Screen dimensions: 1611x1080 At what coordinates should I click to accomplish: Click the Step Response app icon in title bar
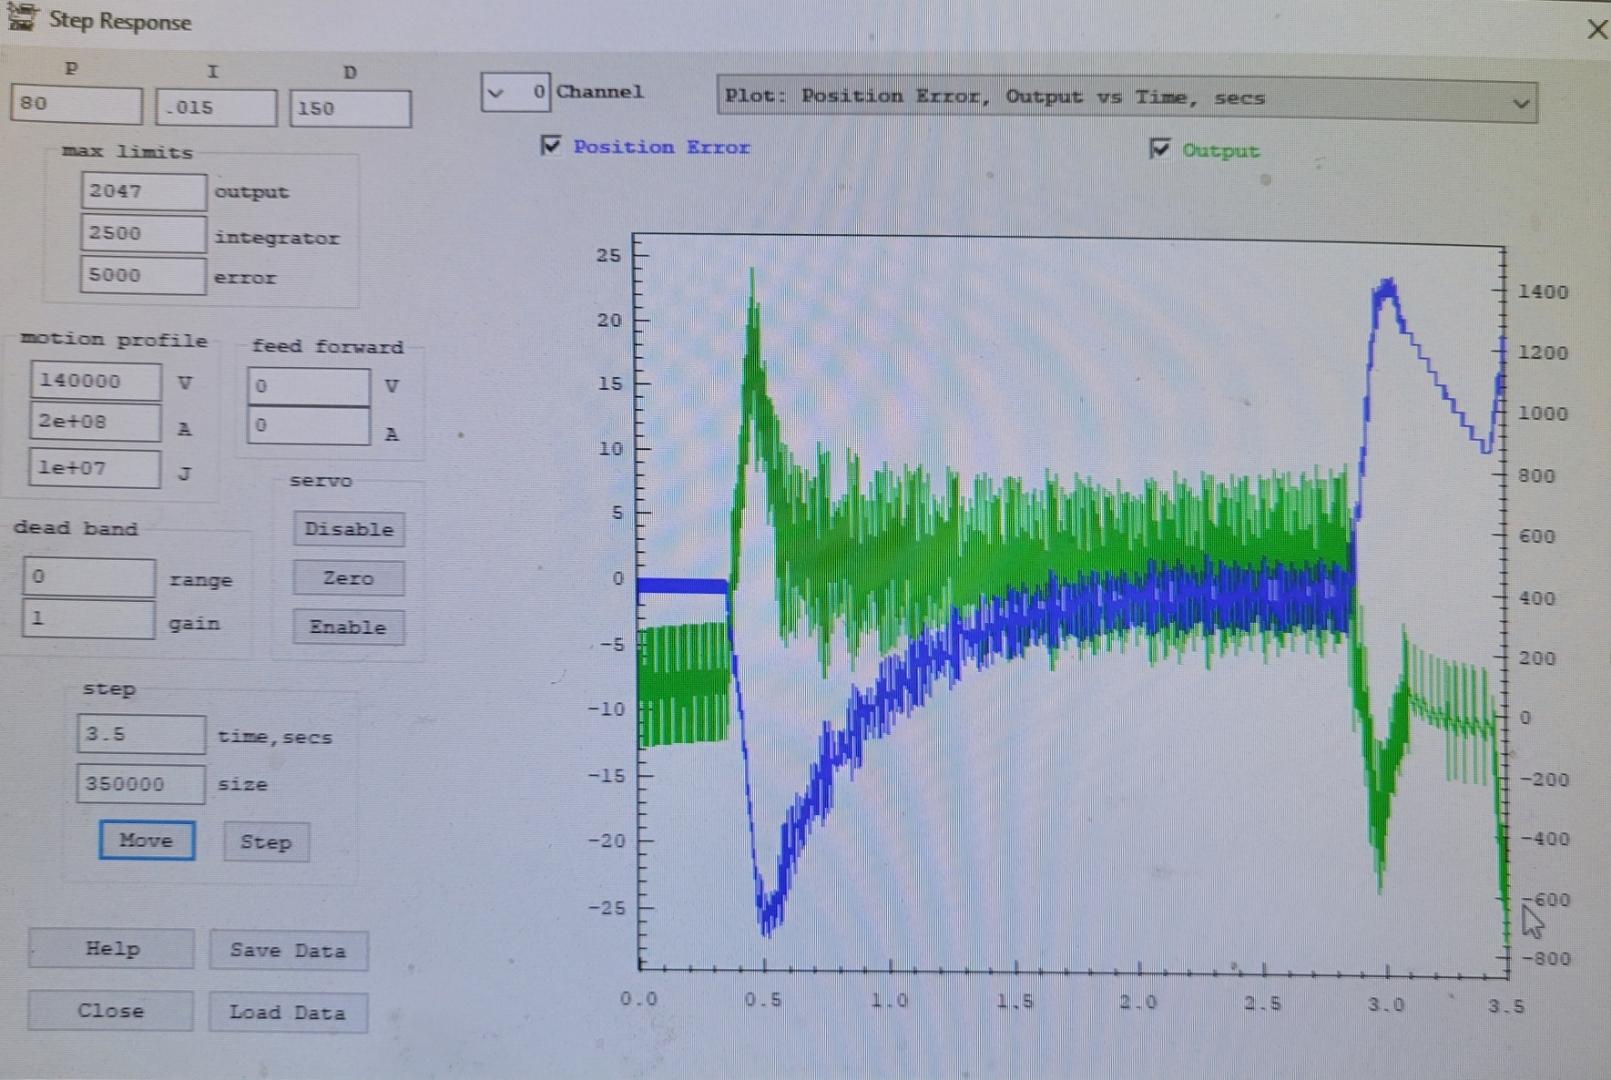(x=22, y=18)
